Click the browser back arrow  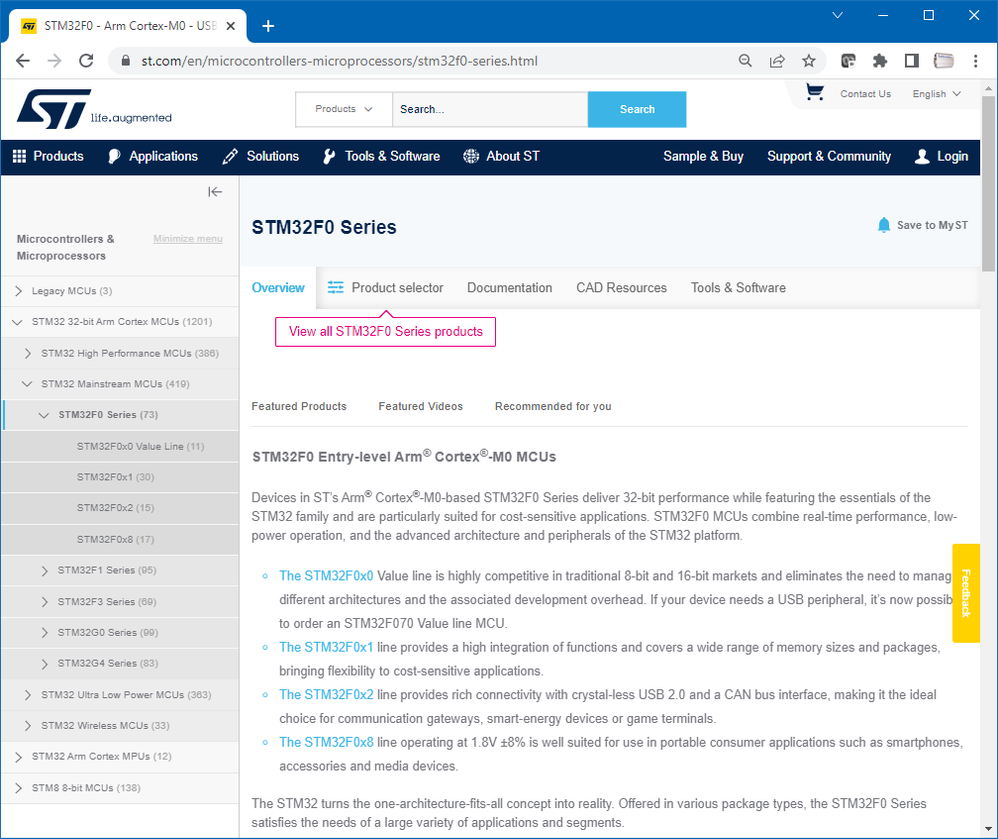23,61
